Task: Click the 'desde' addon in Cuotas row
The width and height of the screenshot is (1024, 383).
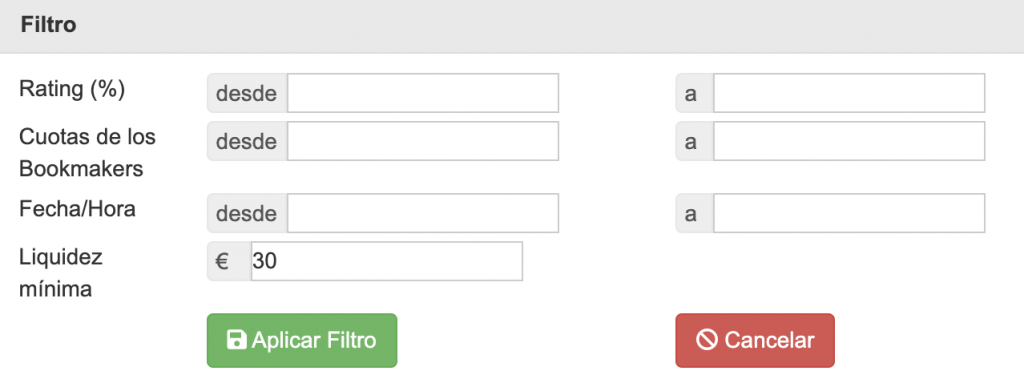Action: 247,141
